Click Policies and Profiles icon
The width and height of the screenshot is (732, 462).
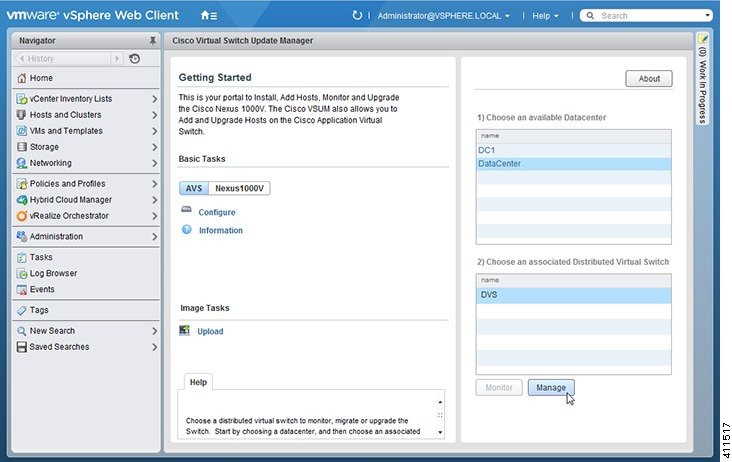tap(21, 184)
